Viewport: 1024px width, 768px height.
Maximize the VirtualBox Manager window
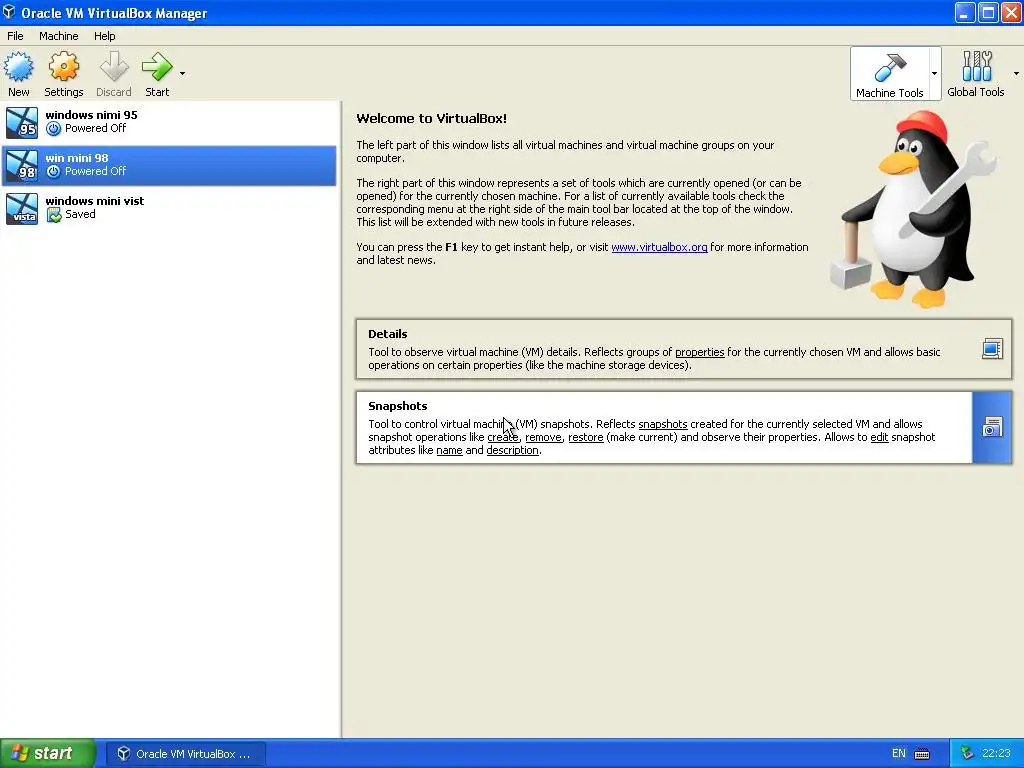point(988,12)
